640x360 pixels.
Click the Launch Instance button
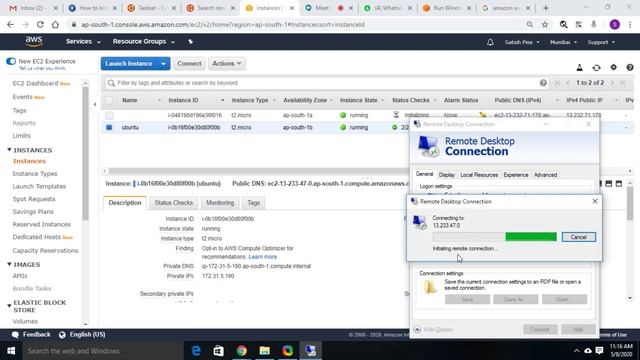click(x=129, y=64)
